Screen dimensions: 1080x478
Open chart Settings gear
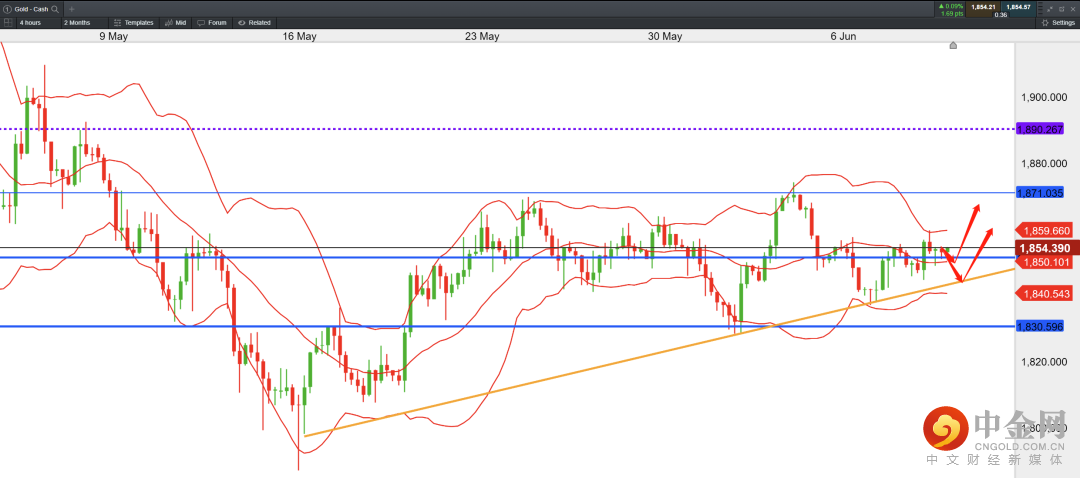1058,22
